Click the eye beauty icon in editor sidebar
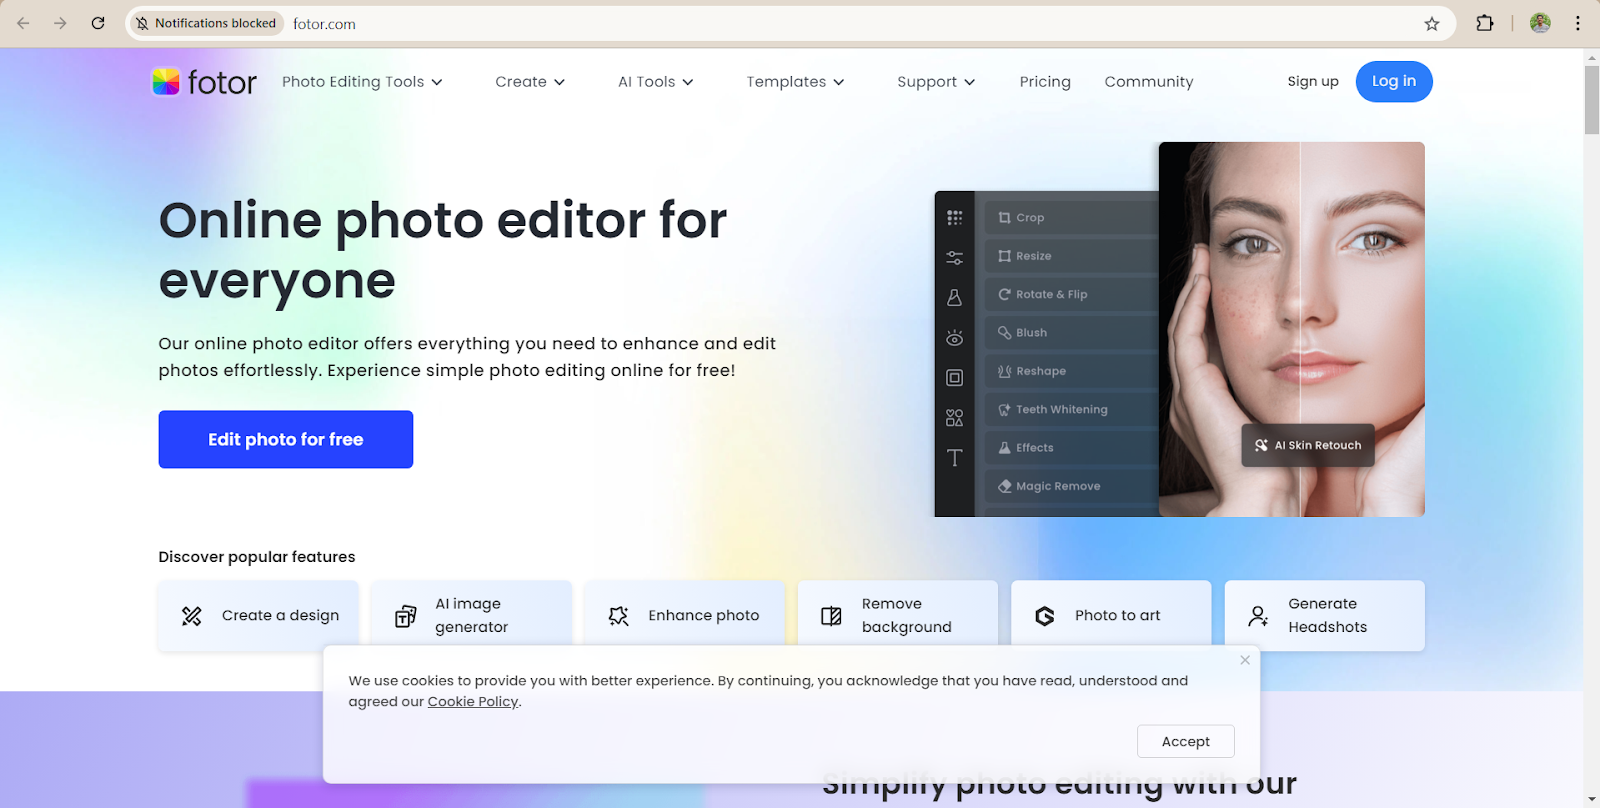Image resolution: width=1600 pixels, height=808 pixels. point(955,338)
